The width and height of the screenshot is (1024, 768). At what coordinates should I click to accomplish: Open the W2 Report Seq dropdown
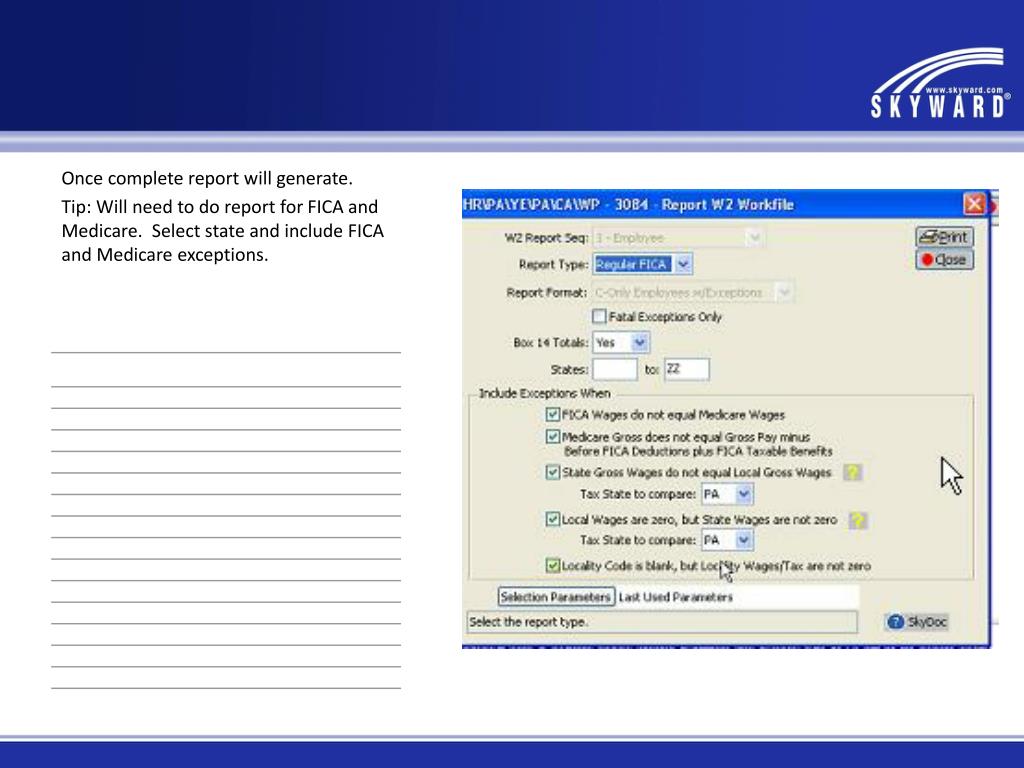click(x=754, y=238)
